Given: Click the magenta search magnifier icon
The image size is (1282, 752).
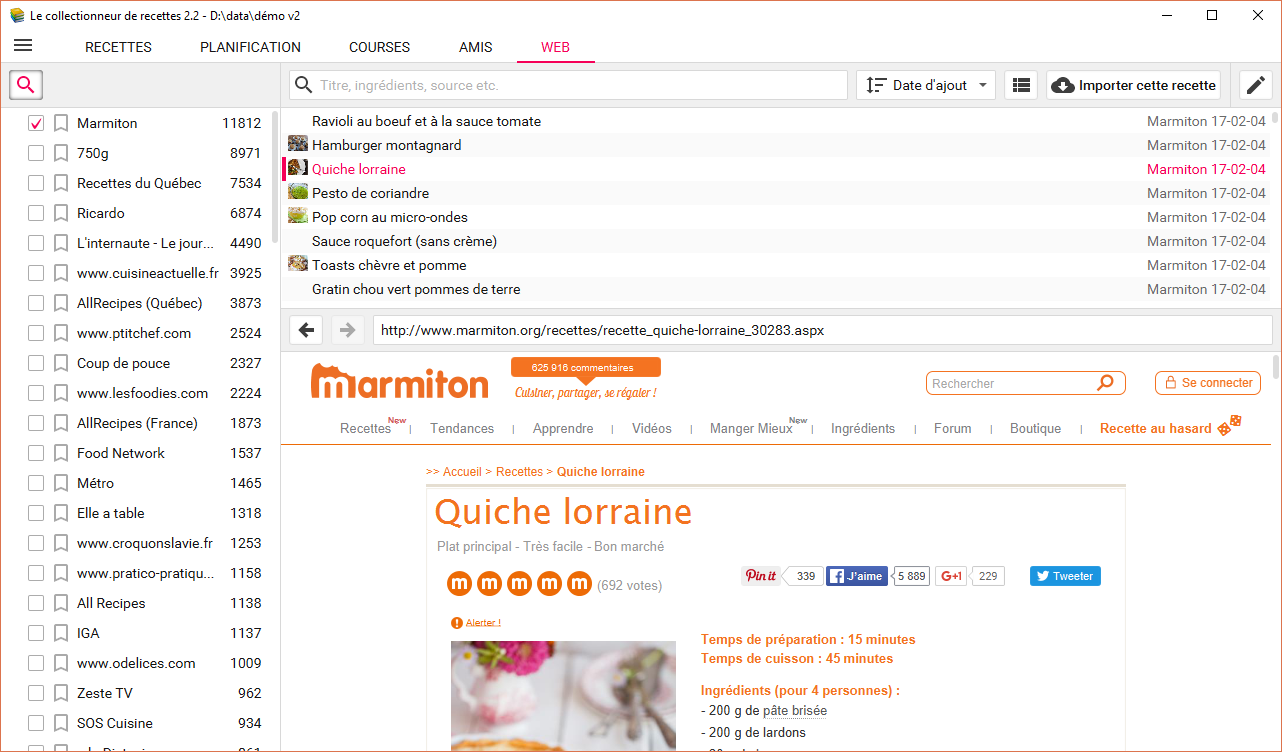Looking at the screenshot, I should coord(26,85).
